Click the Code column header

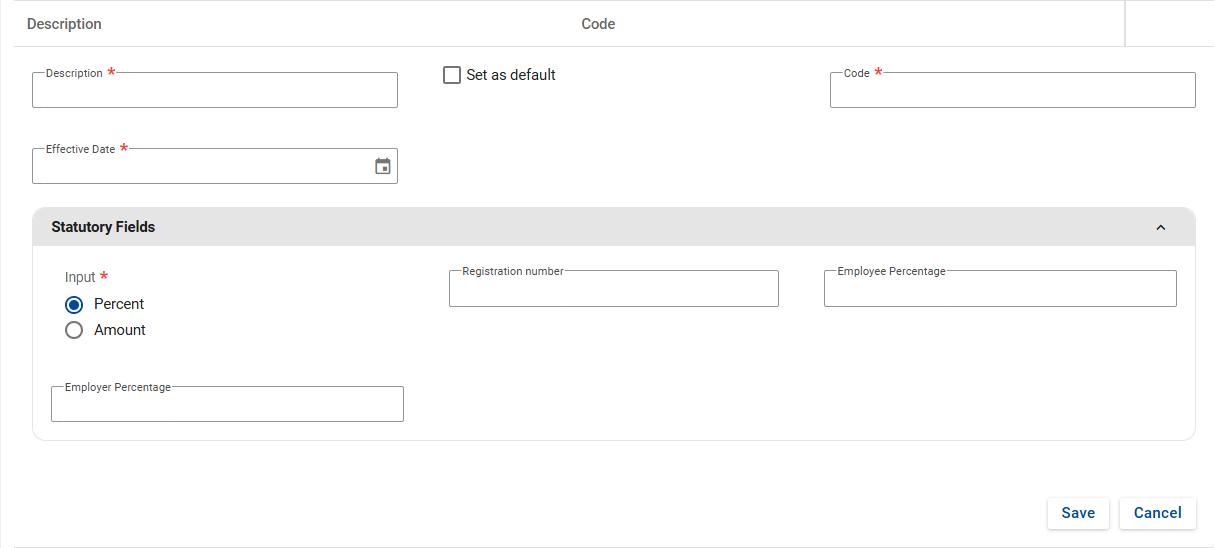point(598,24)
